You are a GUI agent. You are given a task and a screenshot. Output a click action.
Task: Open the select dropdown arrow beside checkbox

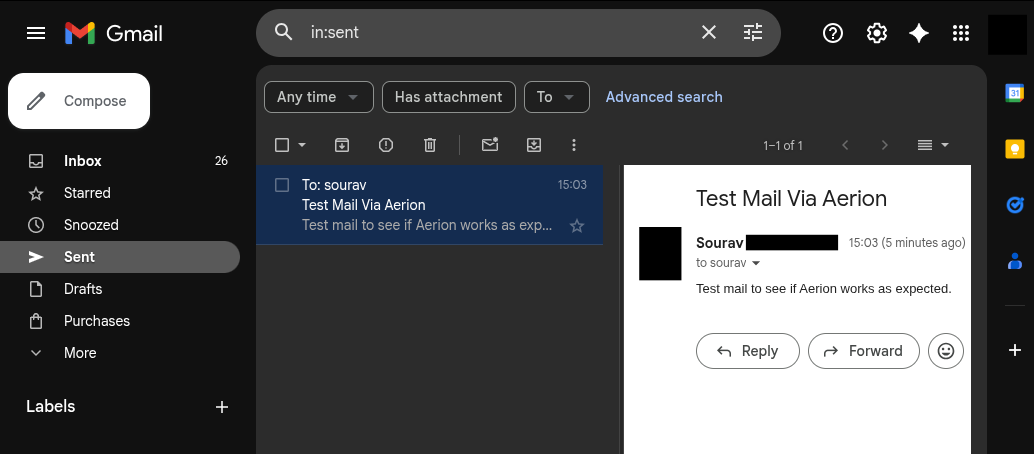tap(302, 145)
